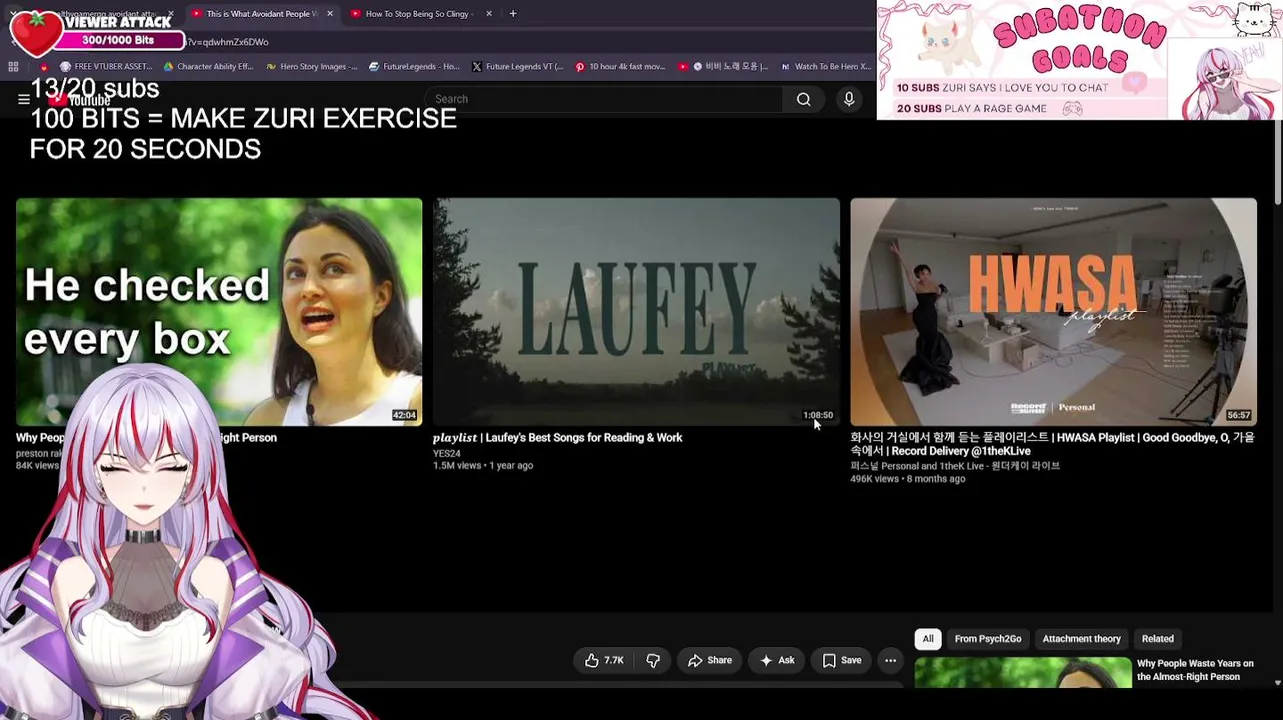Open the sidebar recommended video thumbnail
This screenshot has width=1283, height=720.
(1023, 673)
